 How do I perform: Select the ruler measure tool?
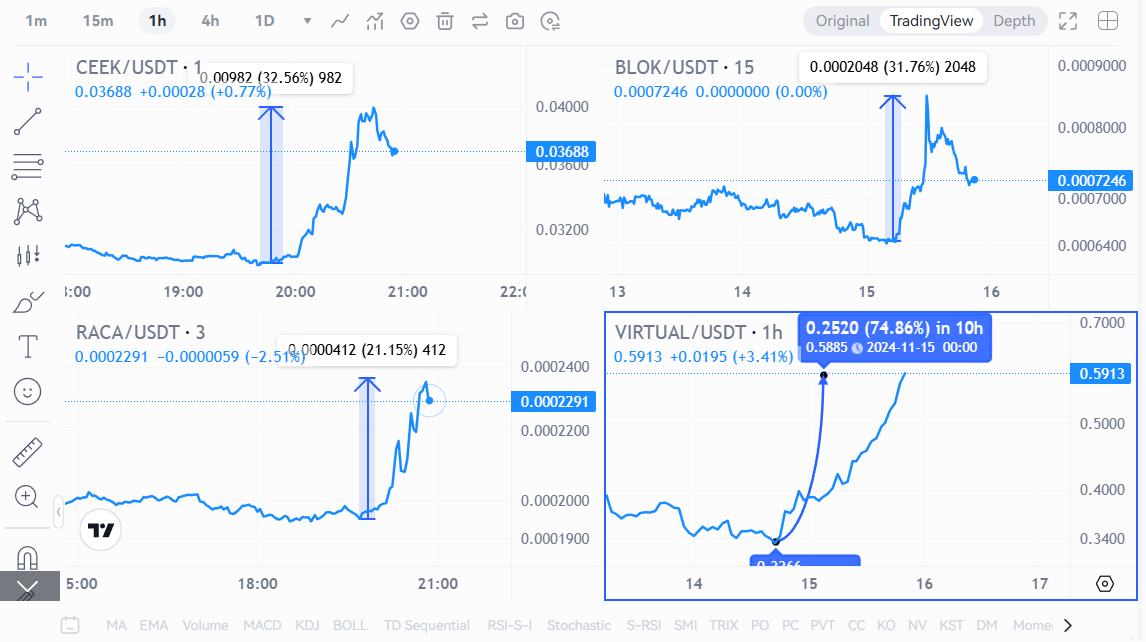(28, 452)
